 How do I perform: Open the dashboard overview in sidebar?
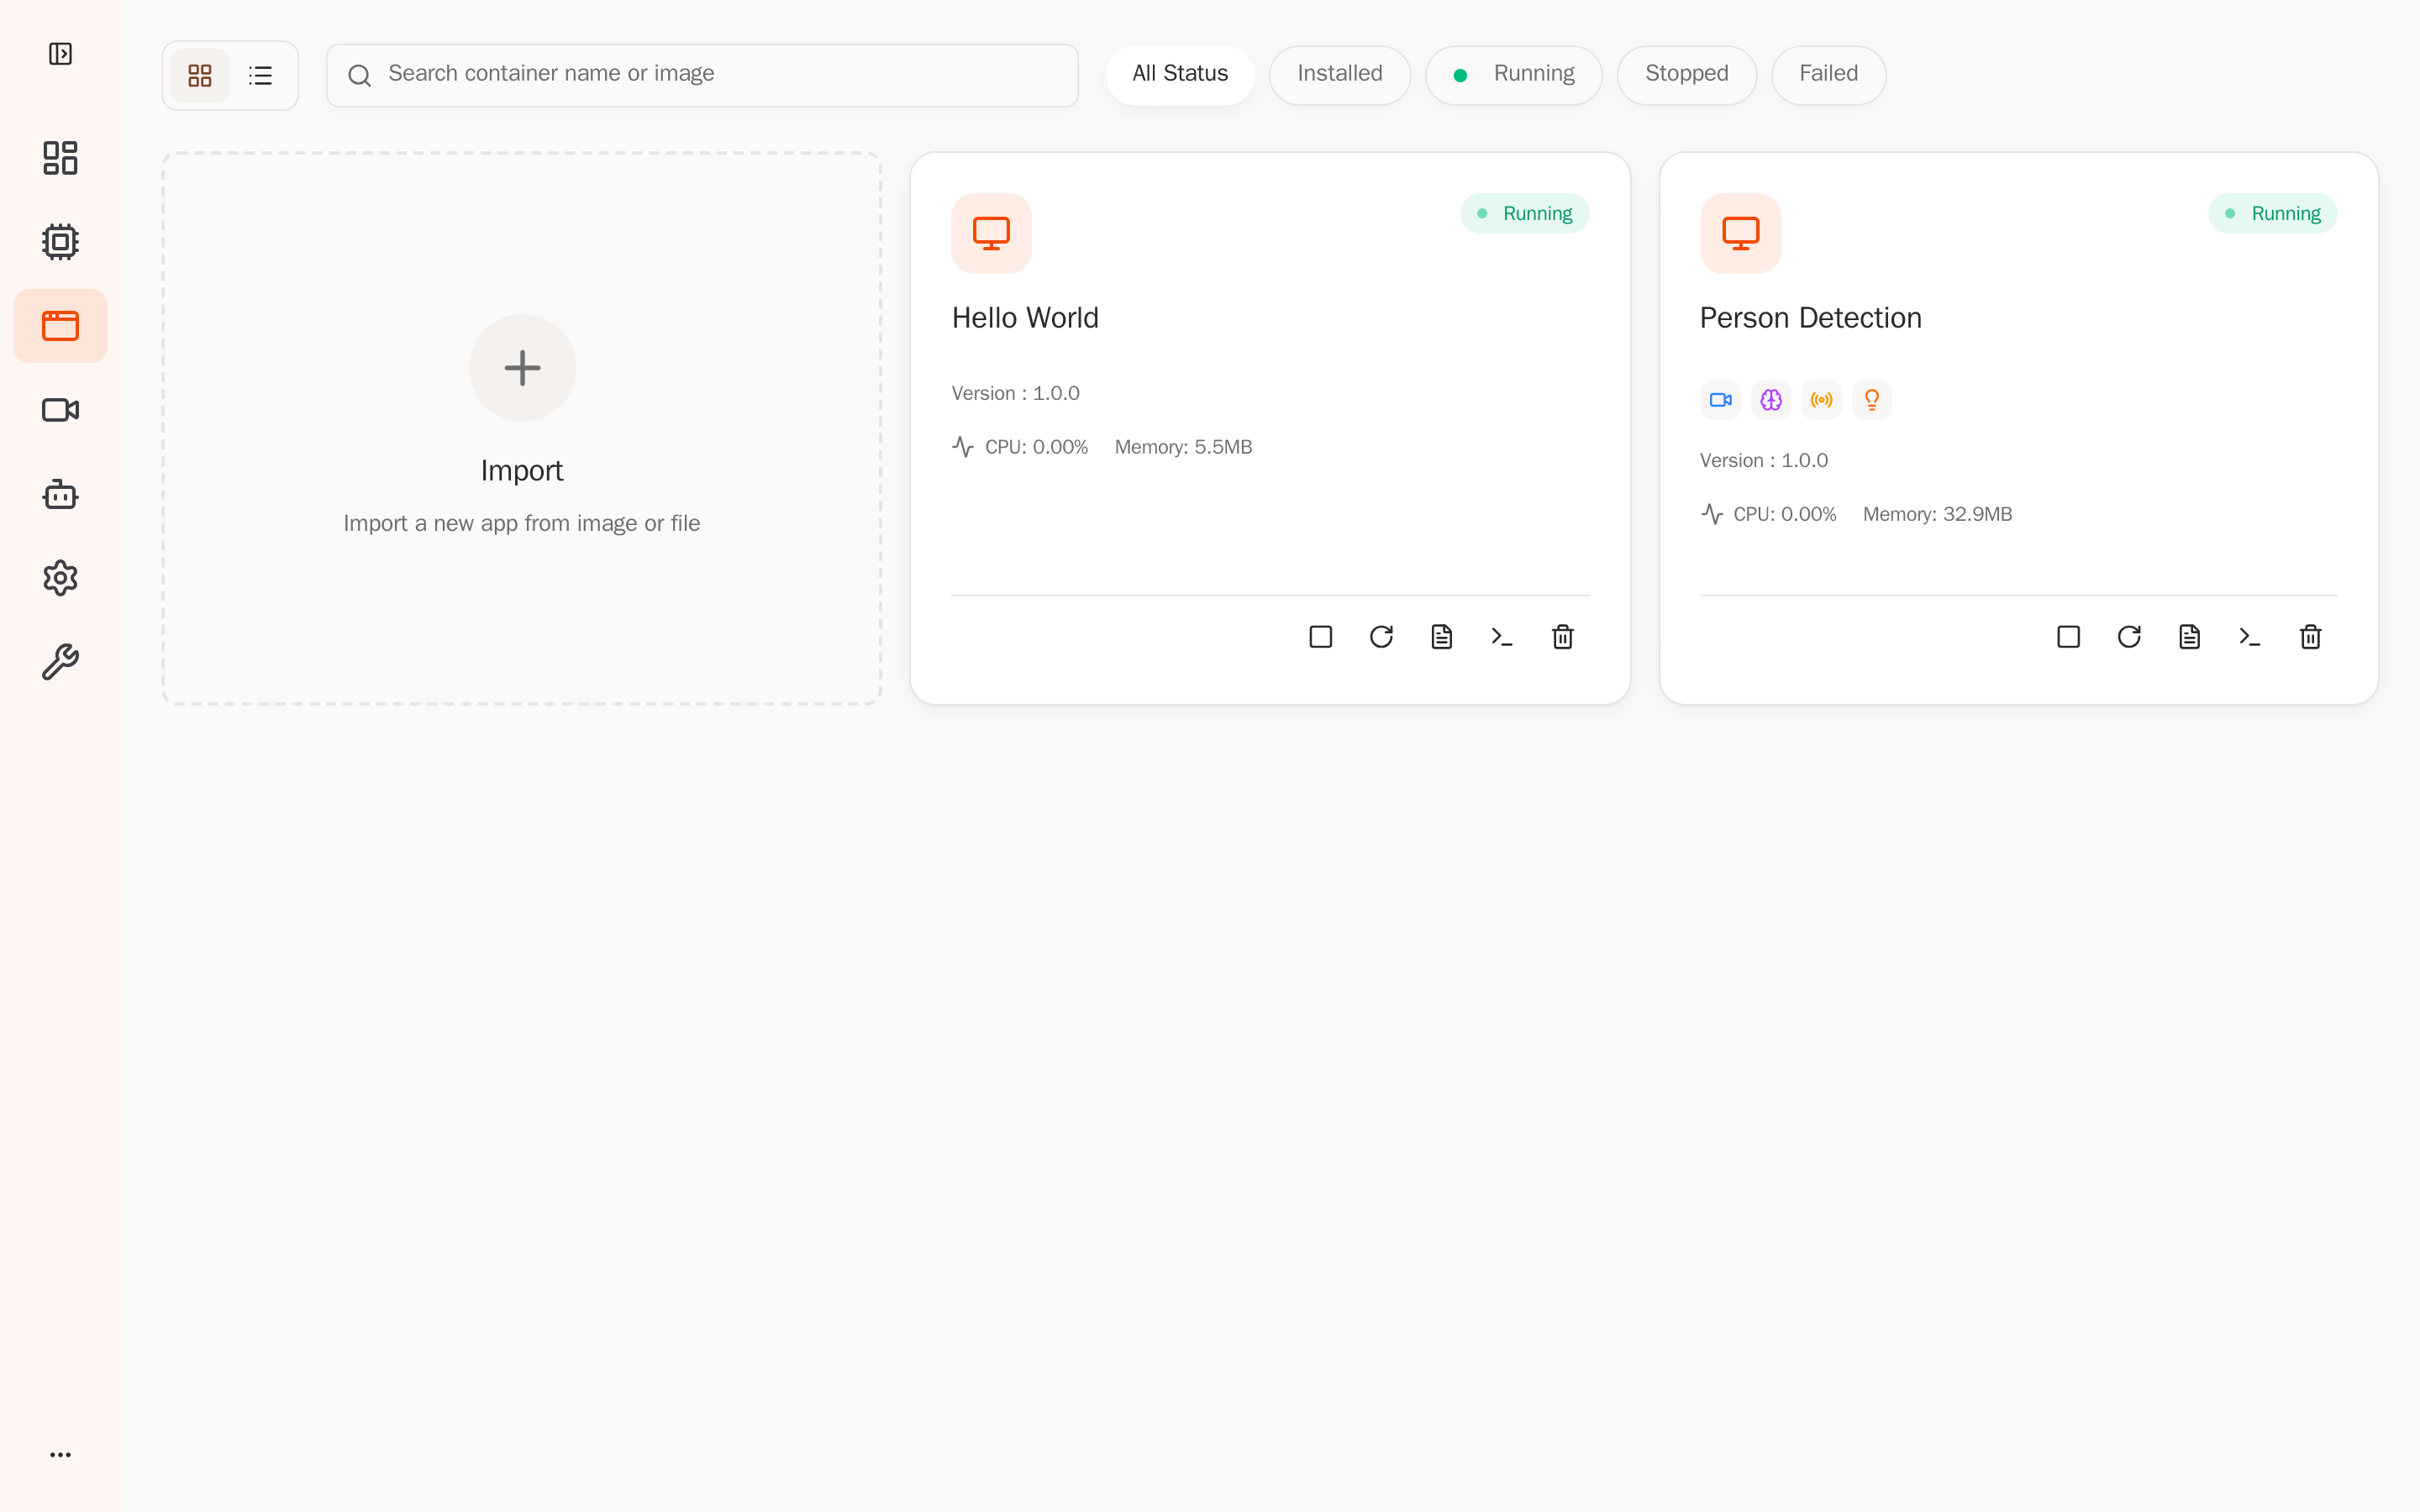(x=60, y=158)
